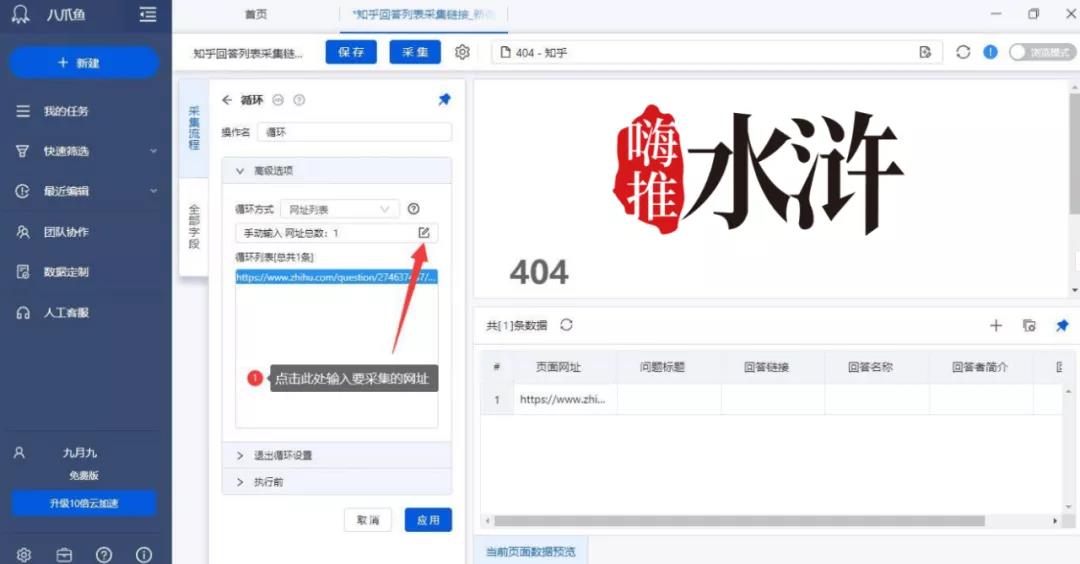Pin the data preview panel
The image size is (1080, 564).
pyautogui.click(x=1062, y=325)
